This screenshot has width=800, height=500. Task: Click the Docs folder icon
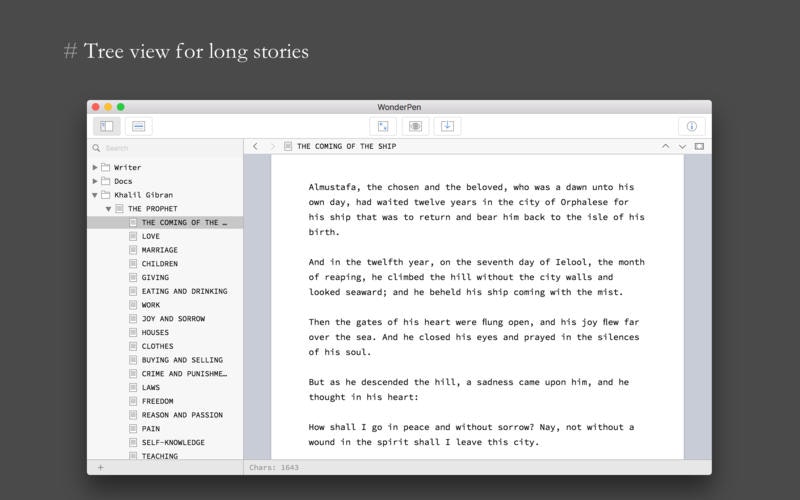pyautogui.click(x=106, y=181)
